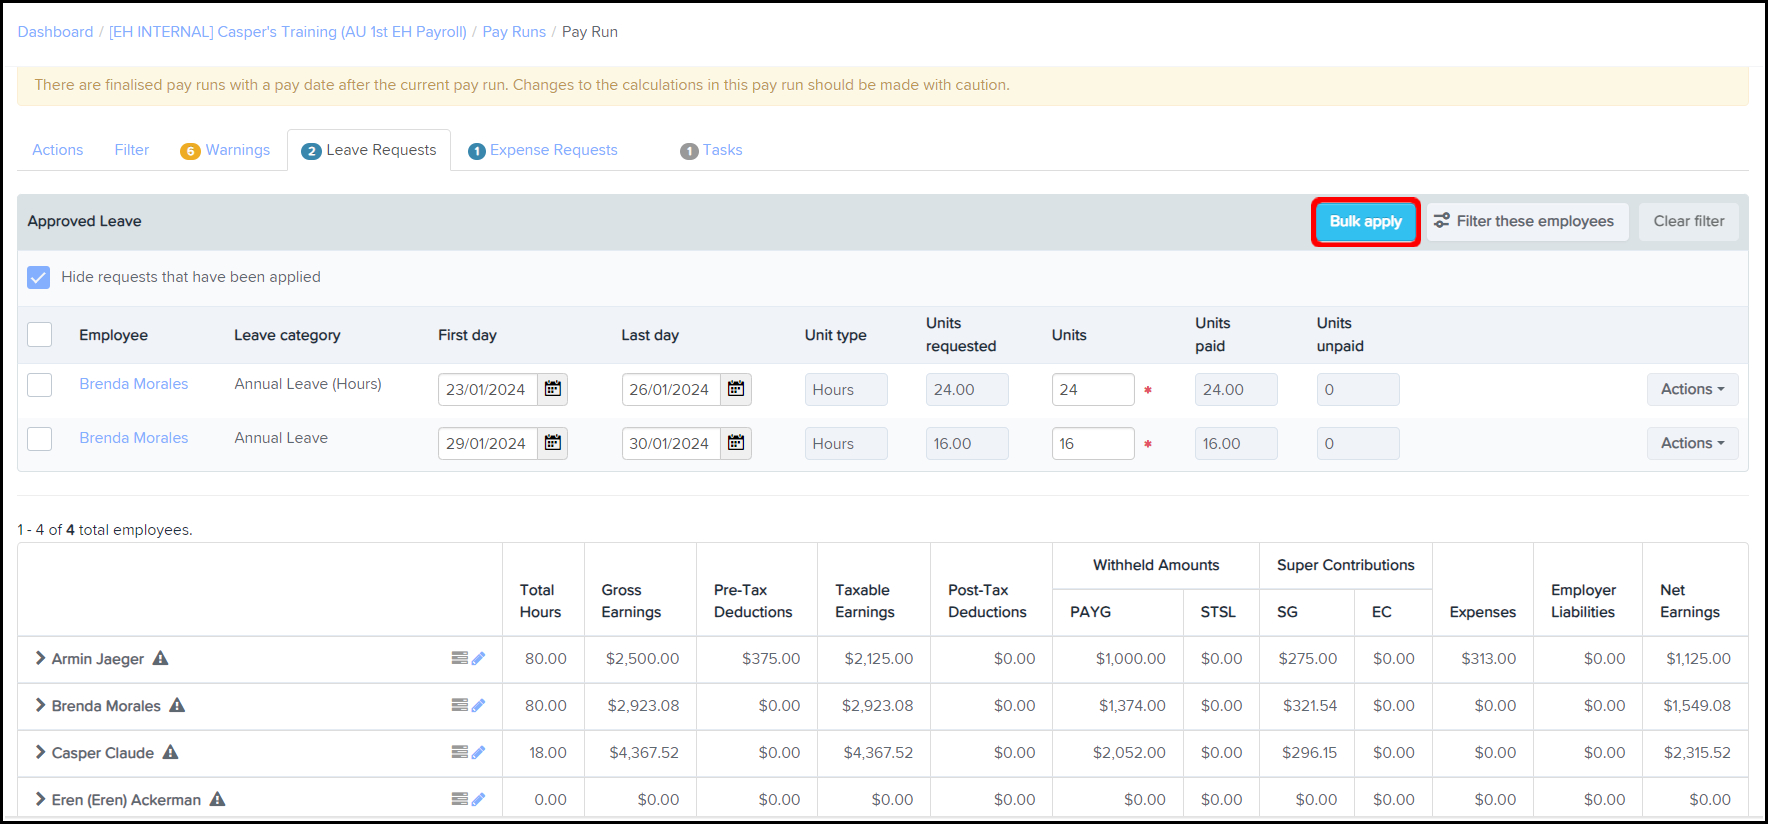This screenshot has width=1768, height=824.
Task: Switch to the Warnings tab
Action: (226, 150)
